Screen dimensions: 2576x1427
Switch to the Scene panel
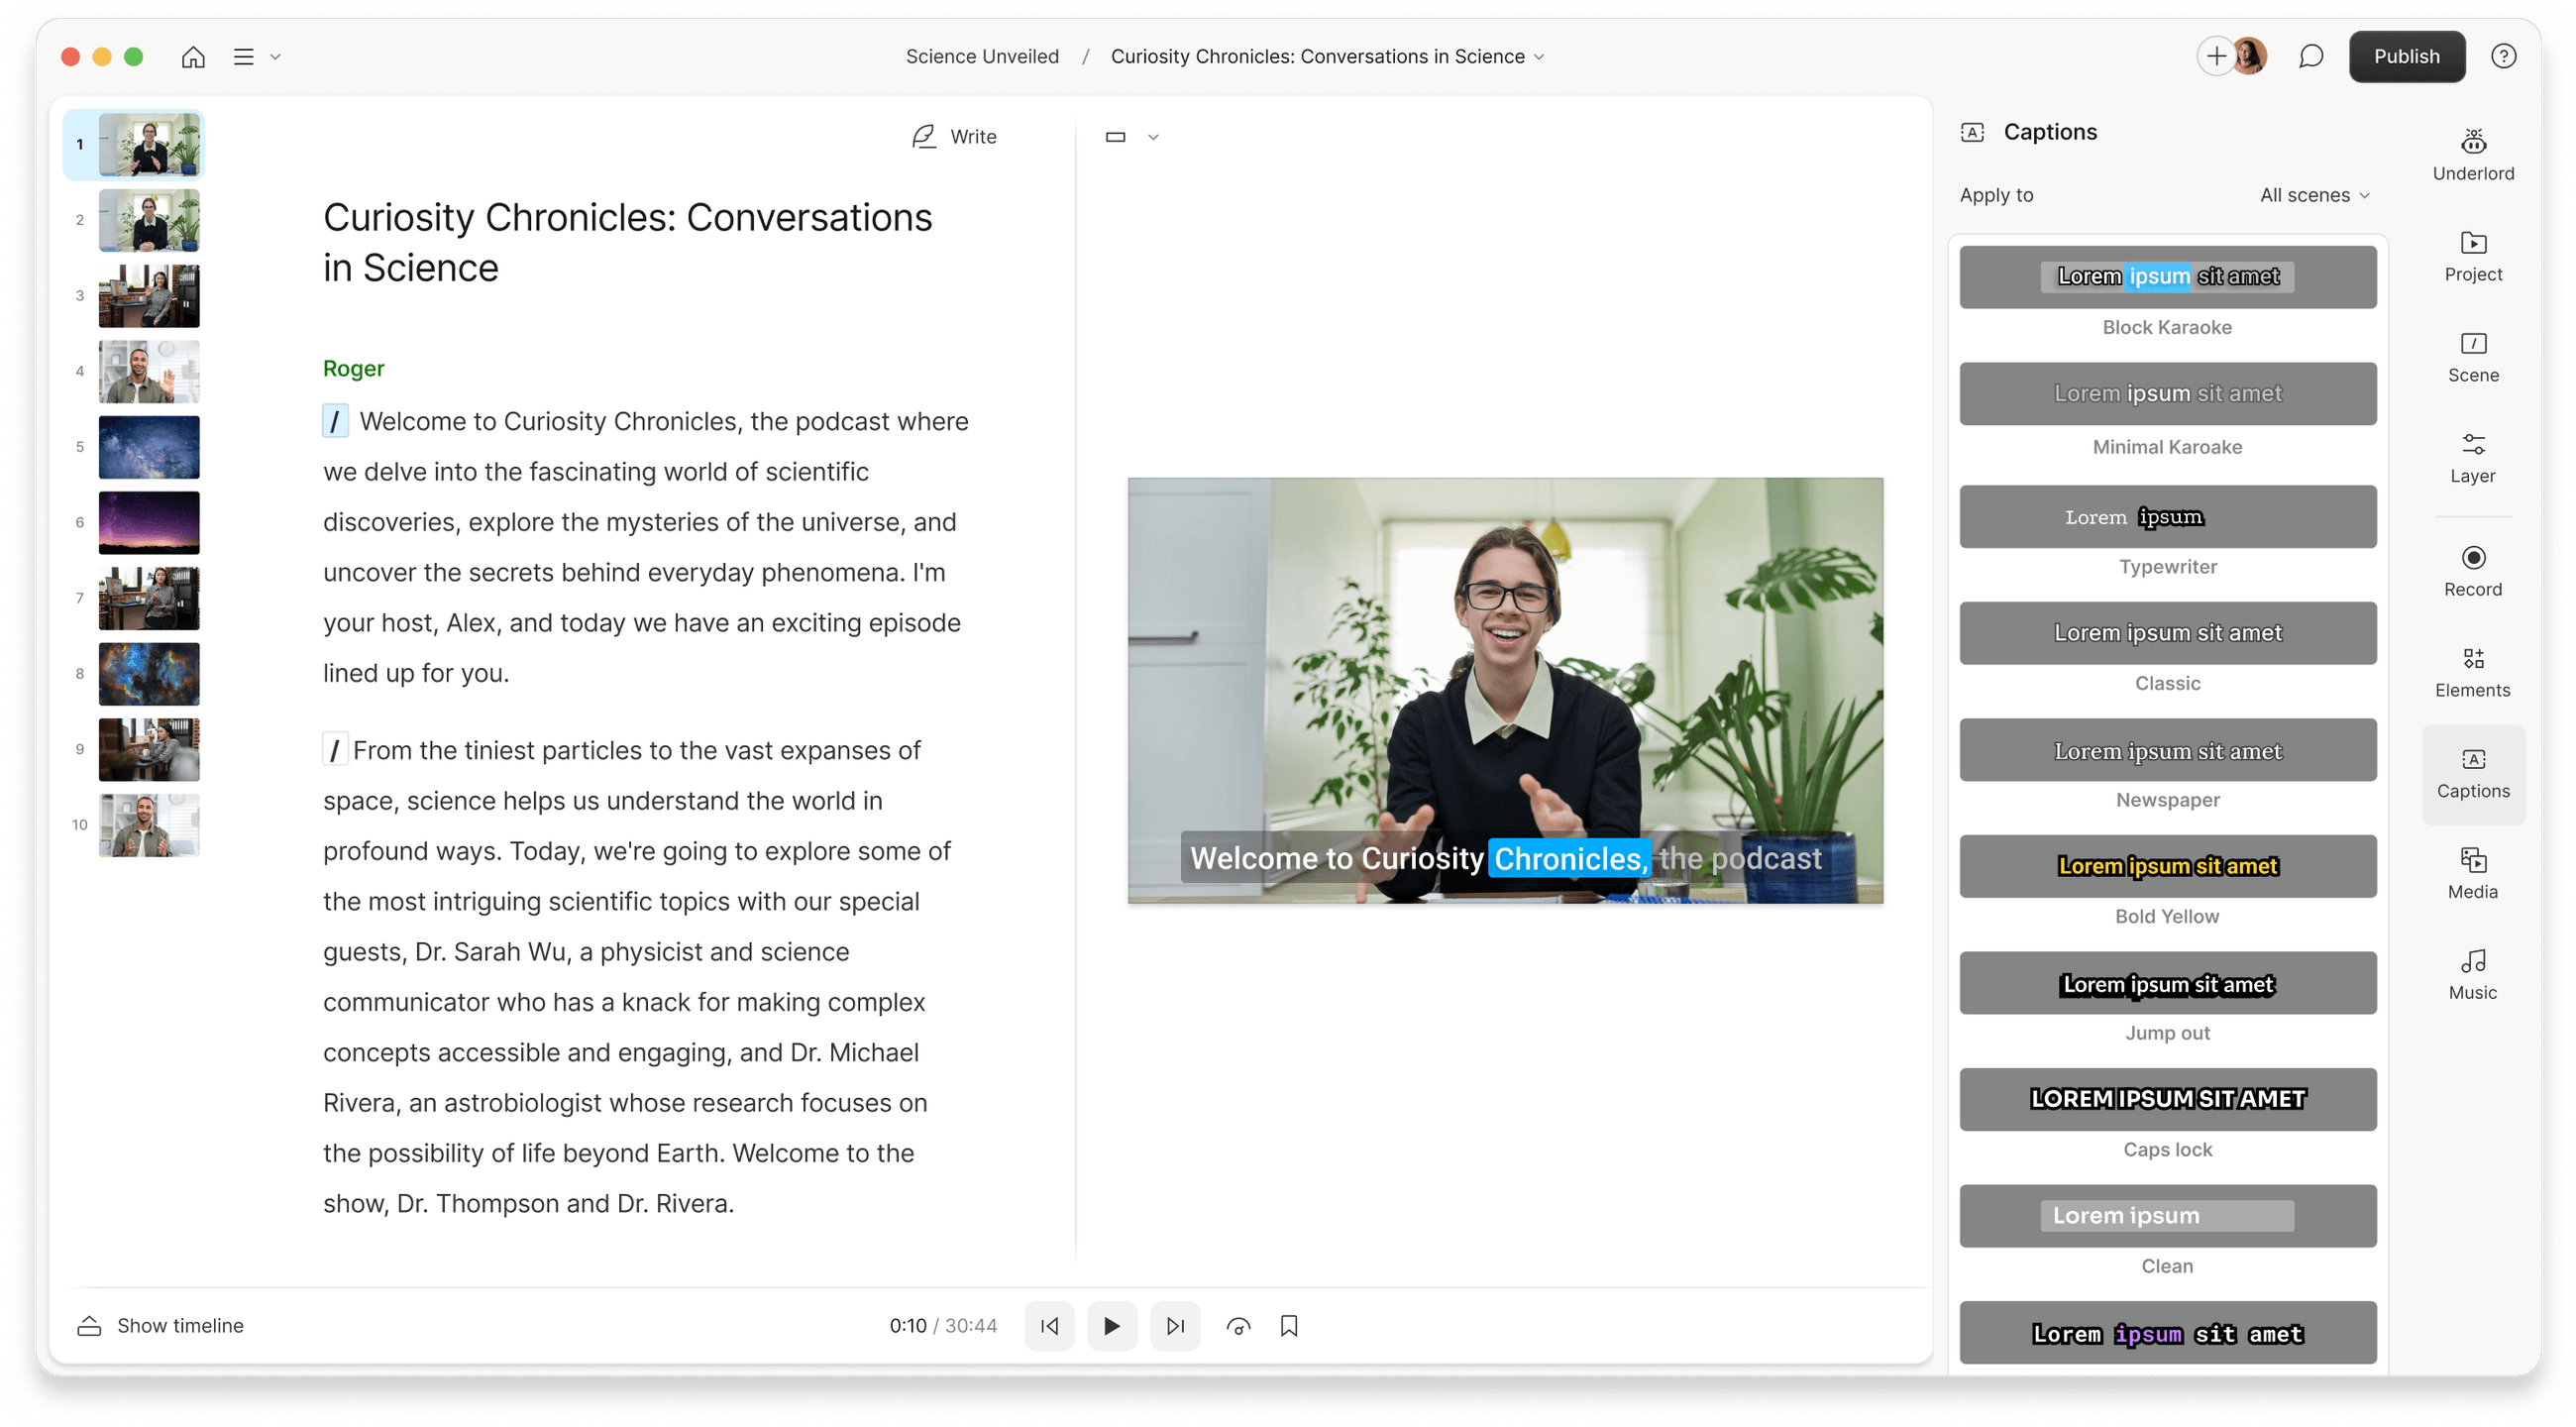2472,358
